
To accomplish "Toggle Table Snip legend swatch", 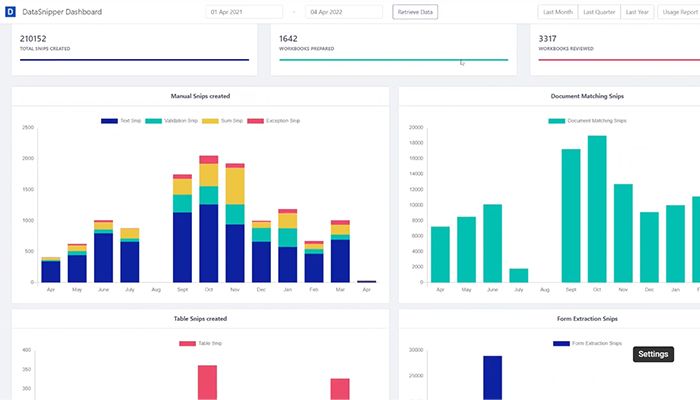I will (x=187, y=344).
